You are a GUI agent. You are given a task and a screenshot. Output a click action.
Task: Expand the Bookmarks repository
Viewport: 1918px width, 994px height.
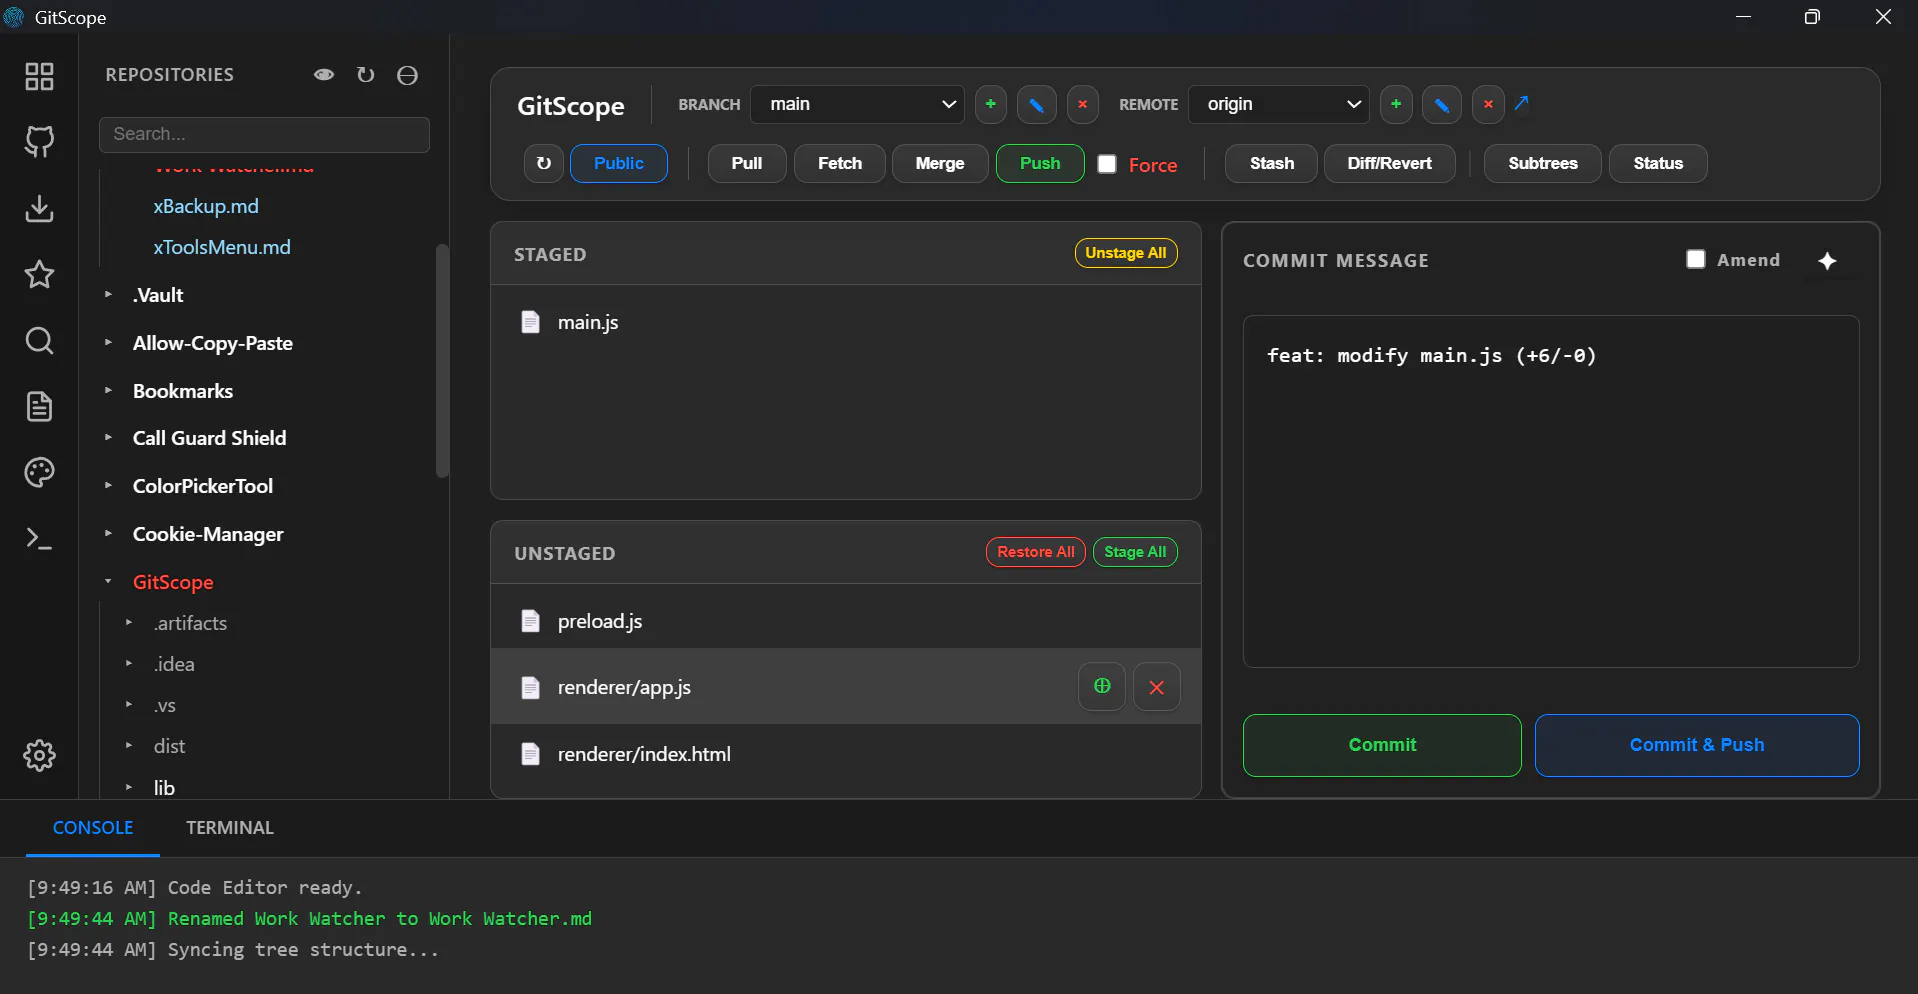click(108, 390)
